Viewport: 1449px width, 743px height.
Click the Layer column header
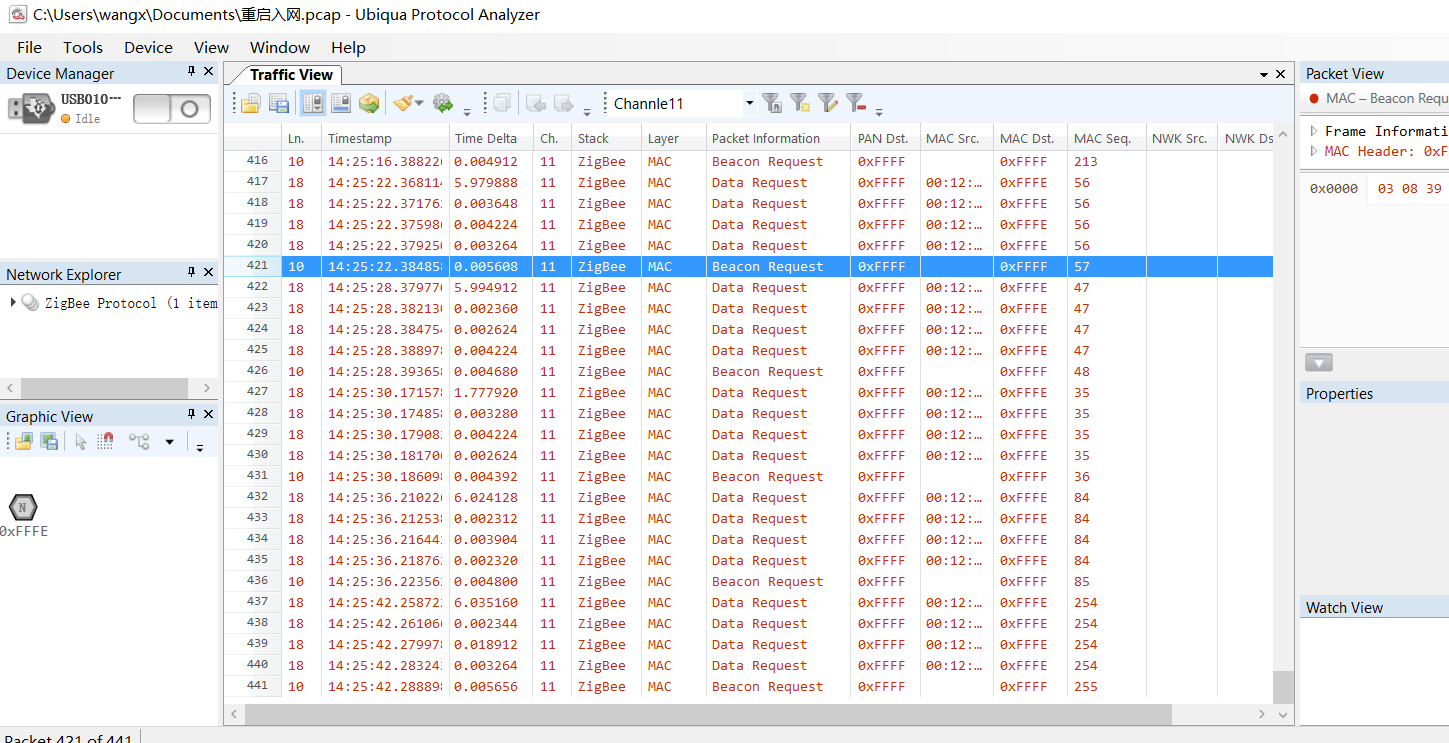tap(673, 138)
